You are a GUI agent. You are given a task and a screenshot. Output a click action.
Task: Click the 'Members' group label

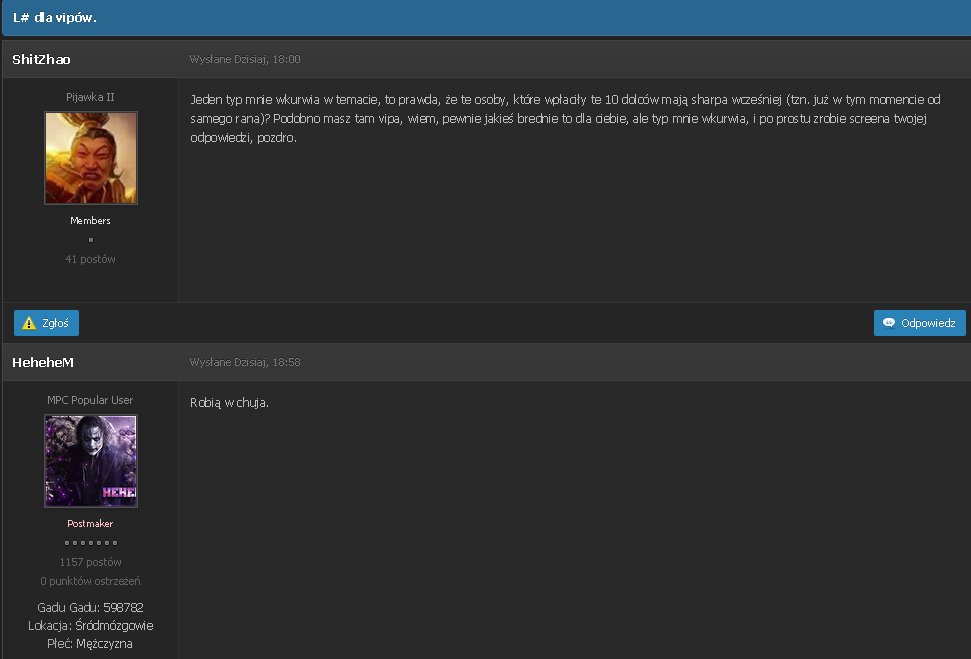pyautogui.click(x=90, y=220)
